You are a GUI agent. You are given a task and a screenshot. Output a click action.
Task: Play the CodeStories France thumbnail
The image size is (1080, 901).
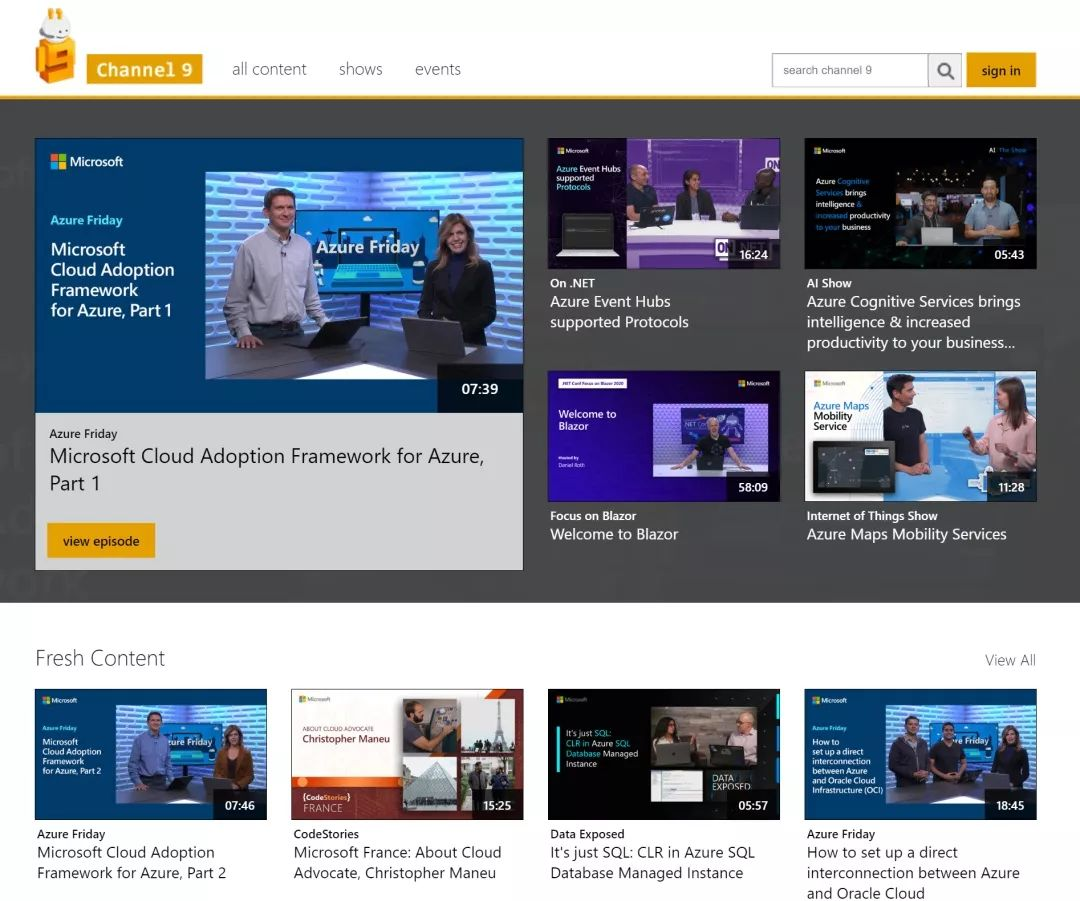tap(407, 754)
